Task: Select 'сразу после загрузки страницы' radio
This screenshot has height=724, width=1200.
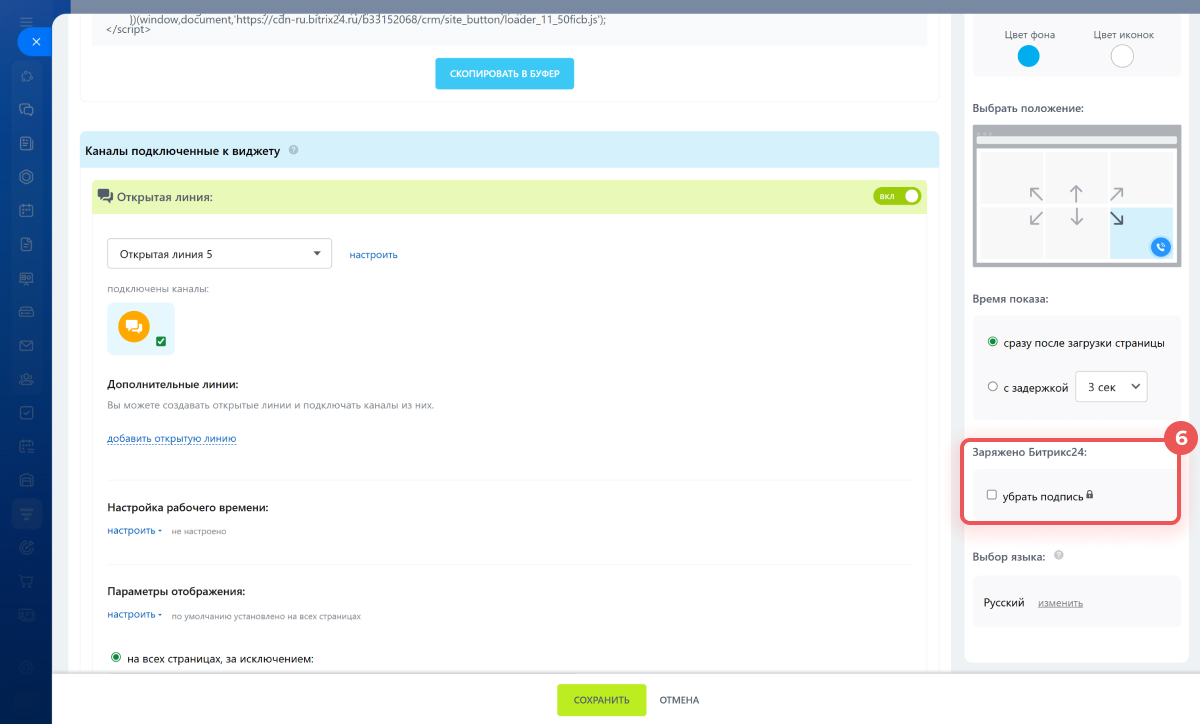Action: (x=993, y=342)
